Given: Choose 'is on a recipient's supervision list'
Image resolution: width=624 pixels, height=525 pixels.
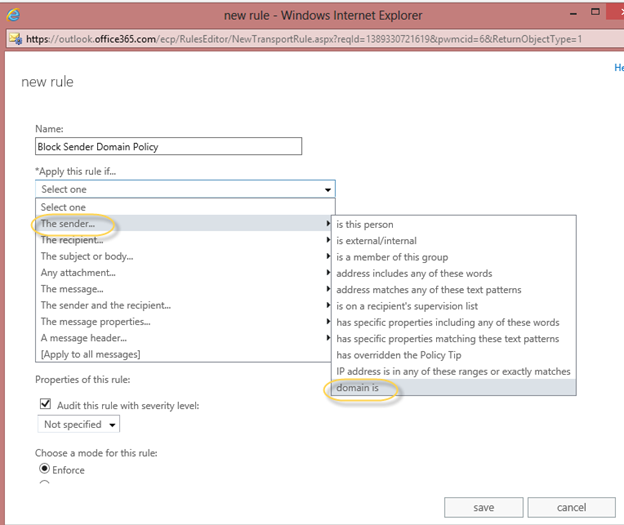Looking at the screenshot, I should tap(454, 306).
